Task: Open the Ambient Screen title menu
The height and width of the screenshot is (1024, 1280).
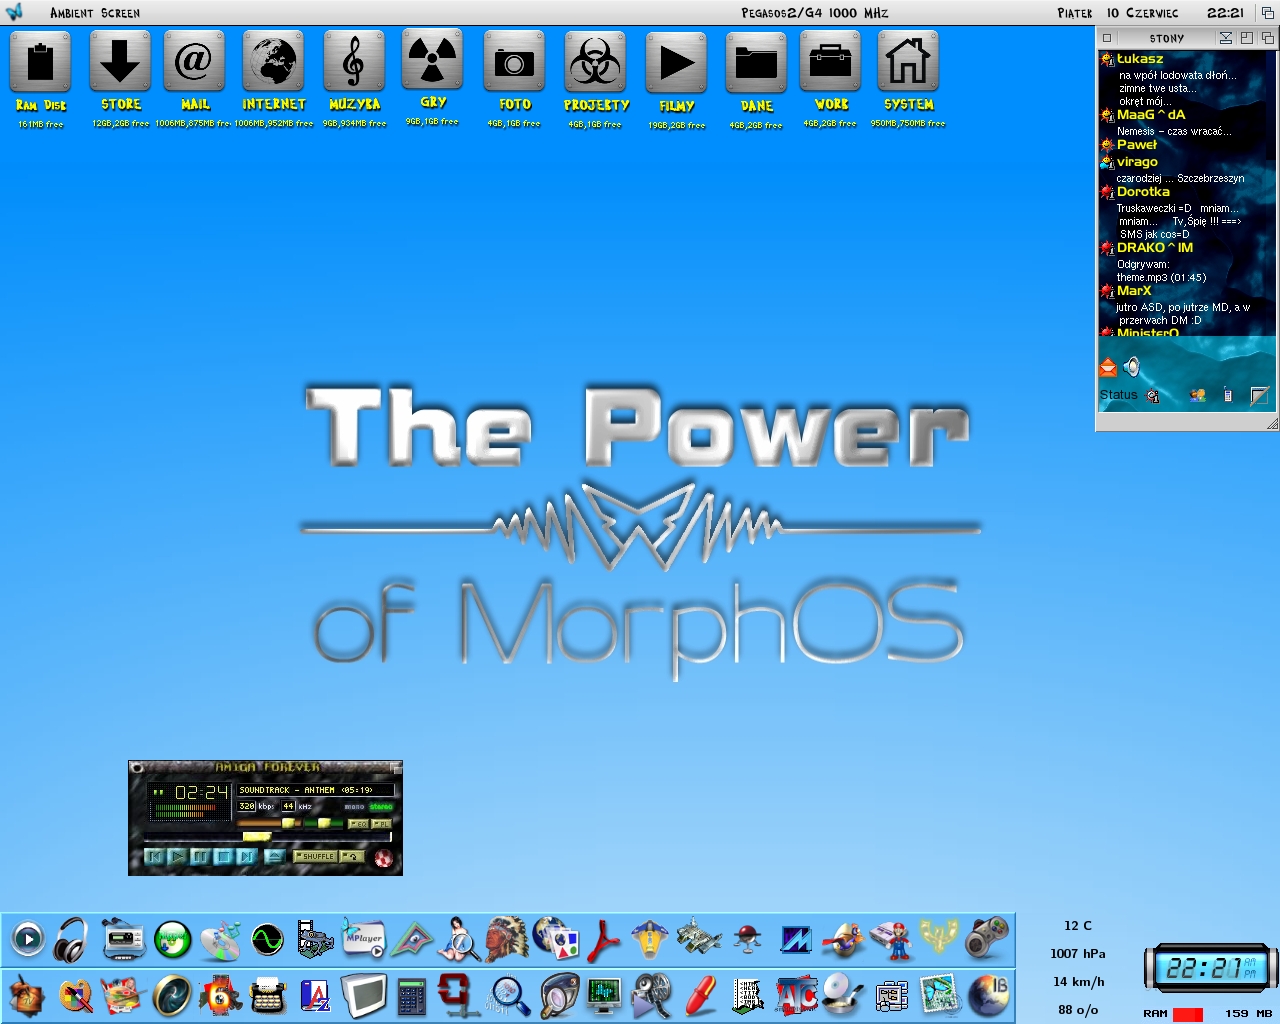Action: [x=95, y=13]
